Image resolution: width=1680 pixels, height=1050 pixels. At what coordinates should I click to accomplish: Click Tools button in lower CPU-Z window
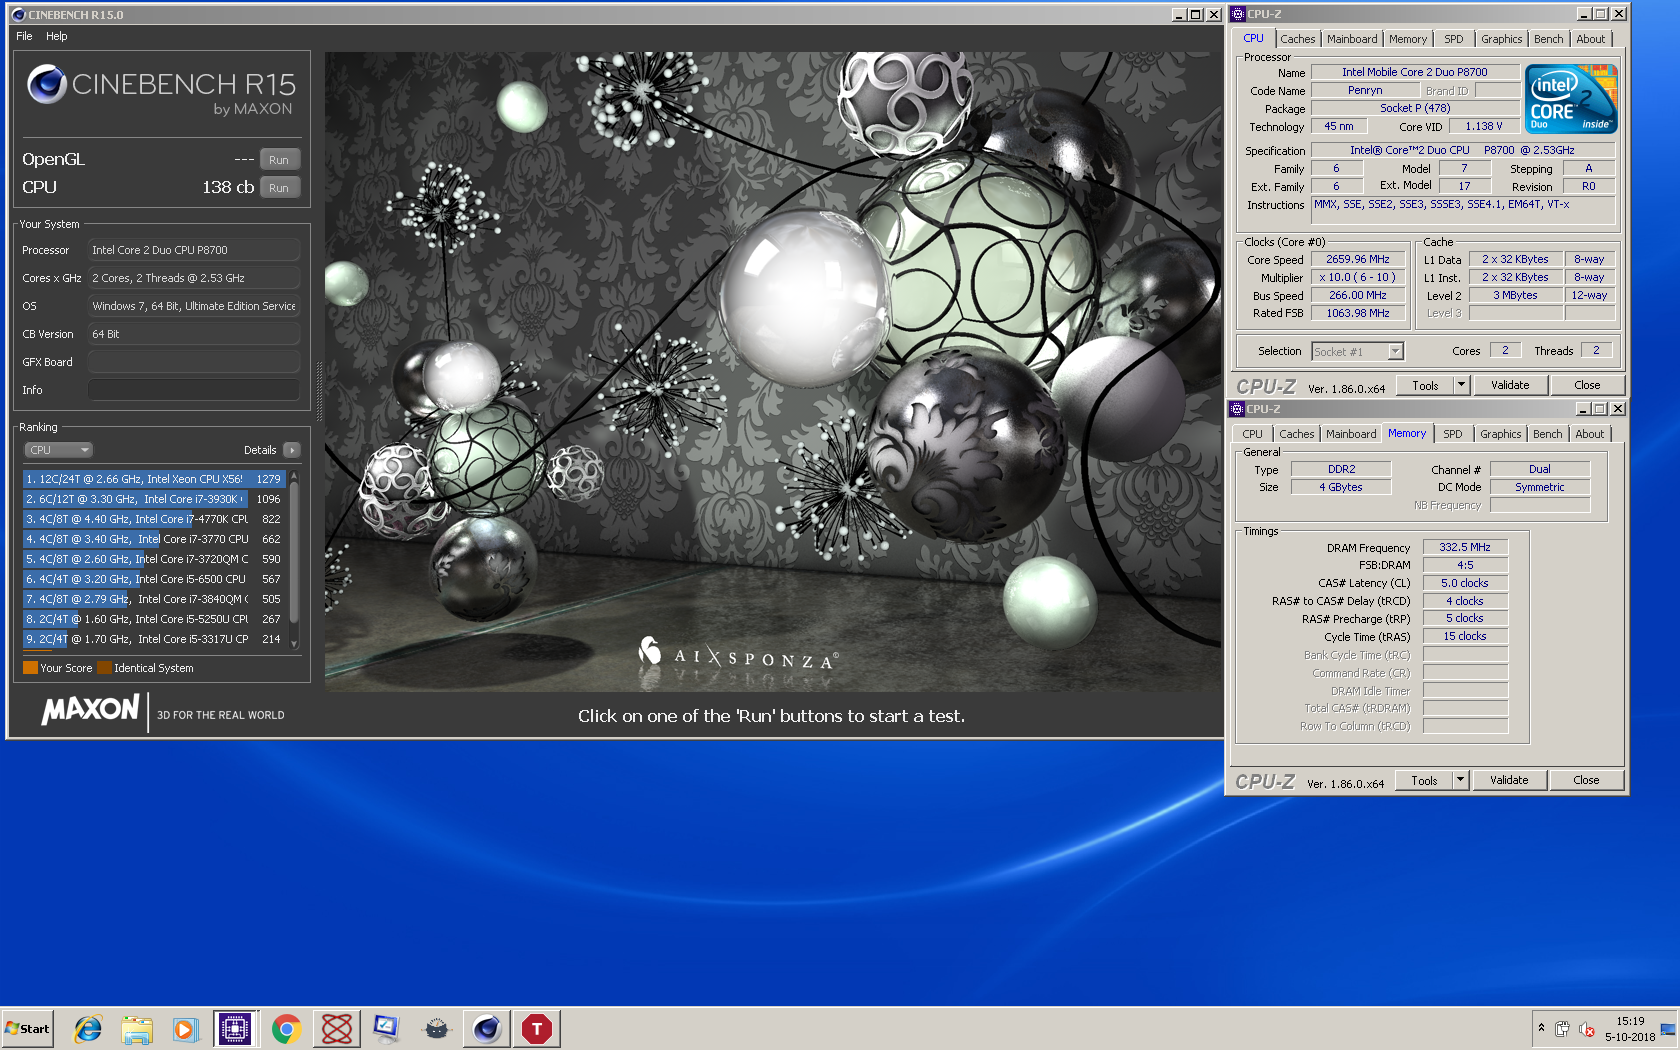(1424, 780)
